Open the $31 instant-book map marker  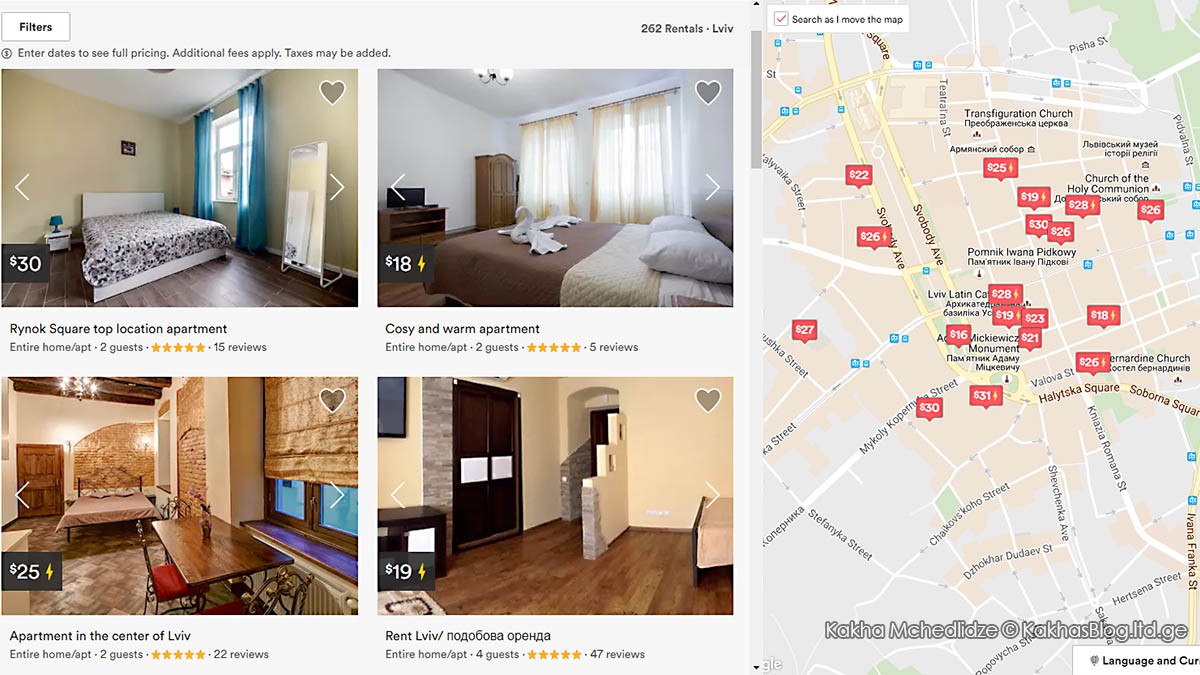986,397
